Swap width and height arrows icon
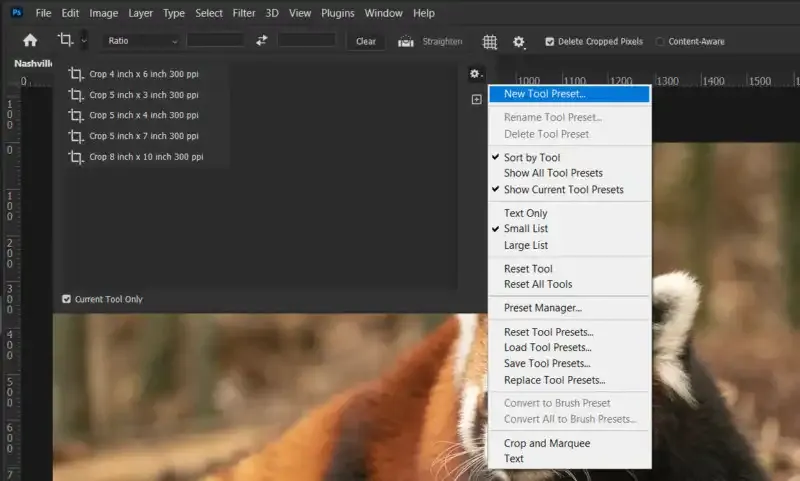This screenshot has width=800, height=481. coord(262,41)
